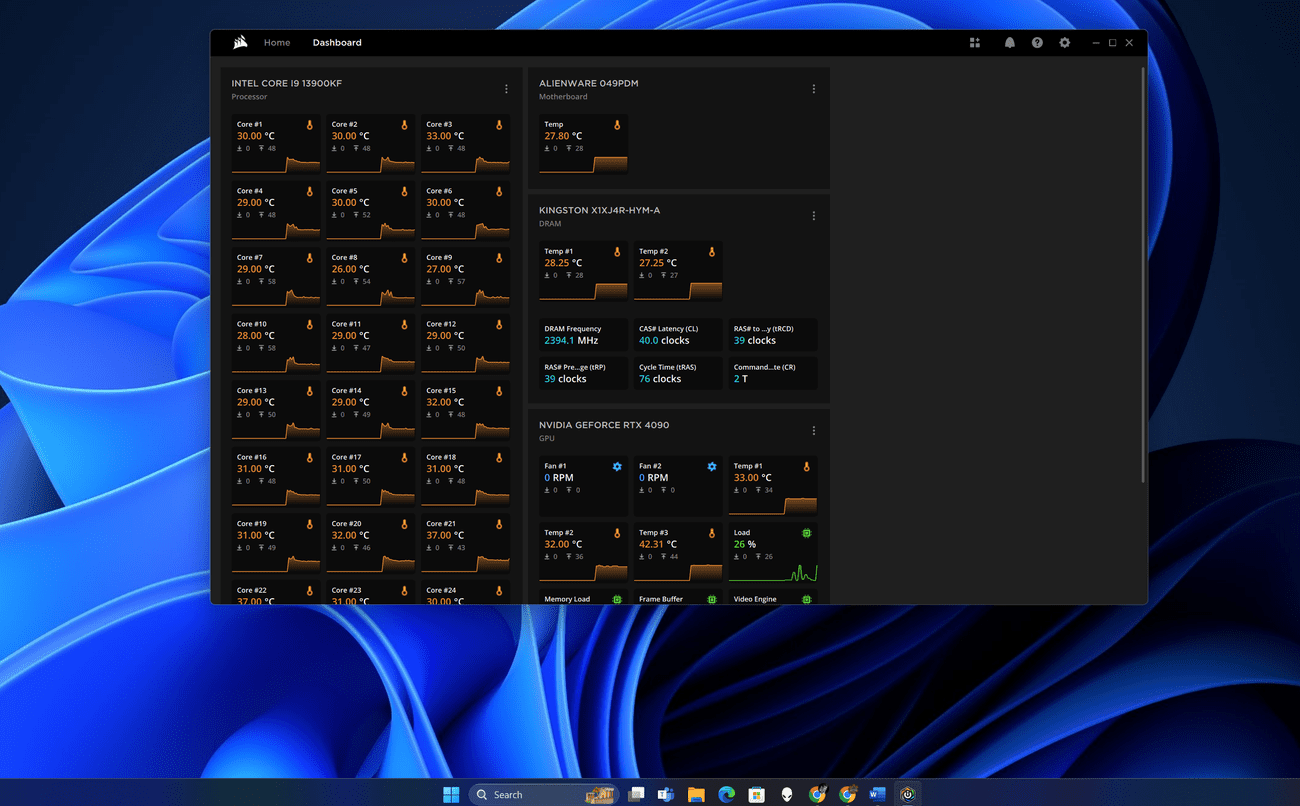
Task: Click the thermometer icon on GPU Temp #1
Action: [808, 466]
